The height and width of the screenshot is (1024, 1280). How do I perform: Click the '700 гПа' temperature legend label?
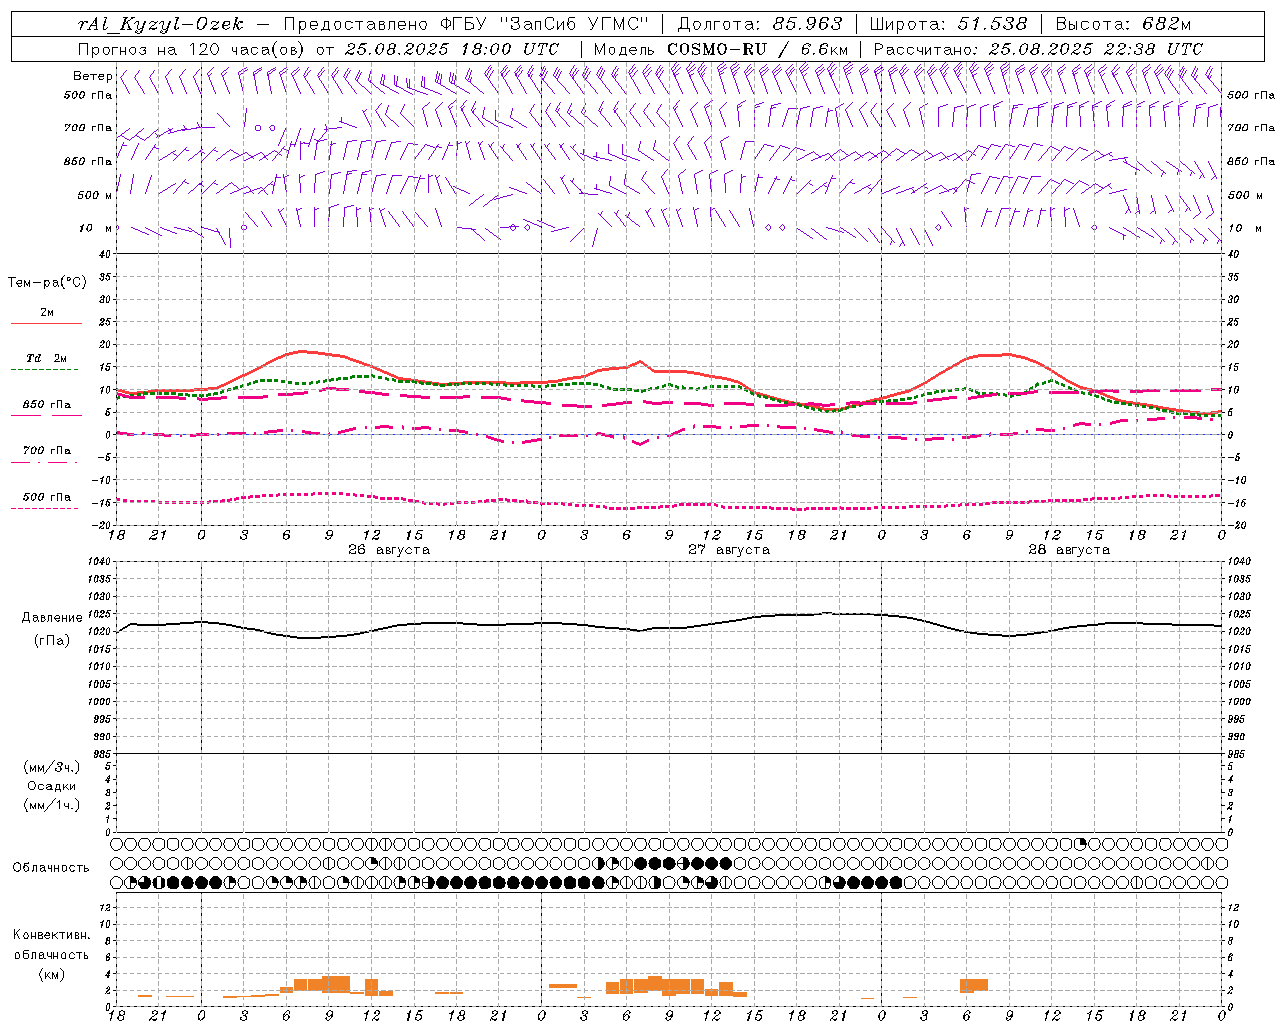point(47,451)
